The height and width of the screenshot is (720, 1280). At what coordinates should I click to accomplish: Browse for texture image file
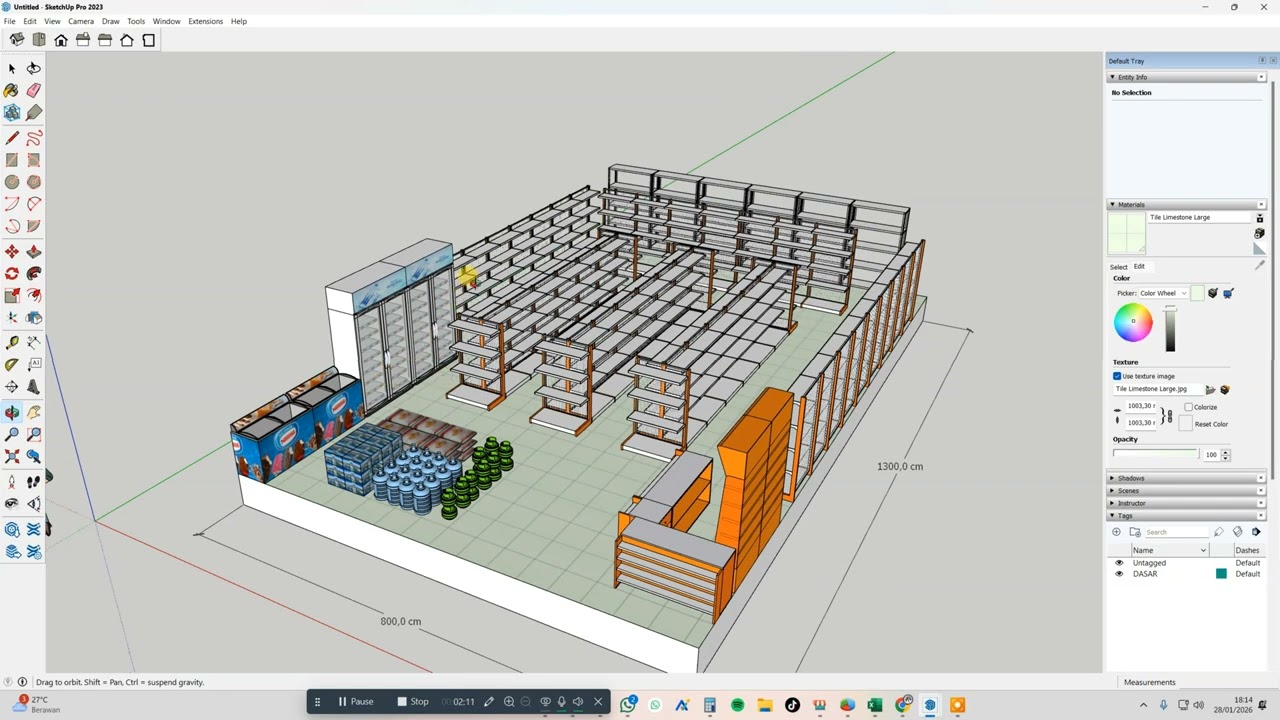click(1210, 389)
